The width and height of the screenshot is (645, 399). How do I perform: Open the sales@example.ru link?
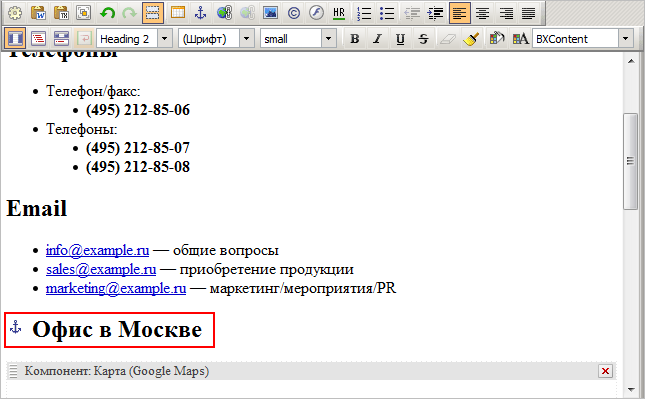101,269
